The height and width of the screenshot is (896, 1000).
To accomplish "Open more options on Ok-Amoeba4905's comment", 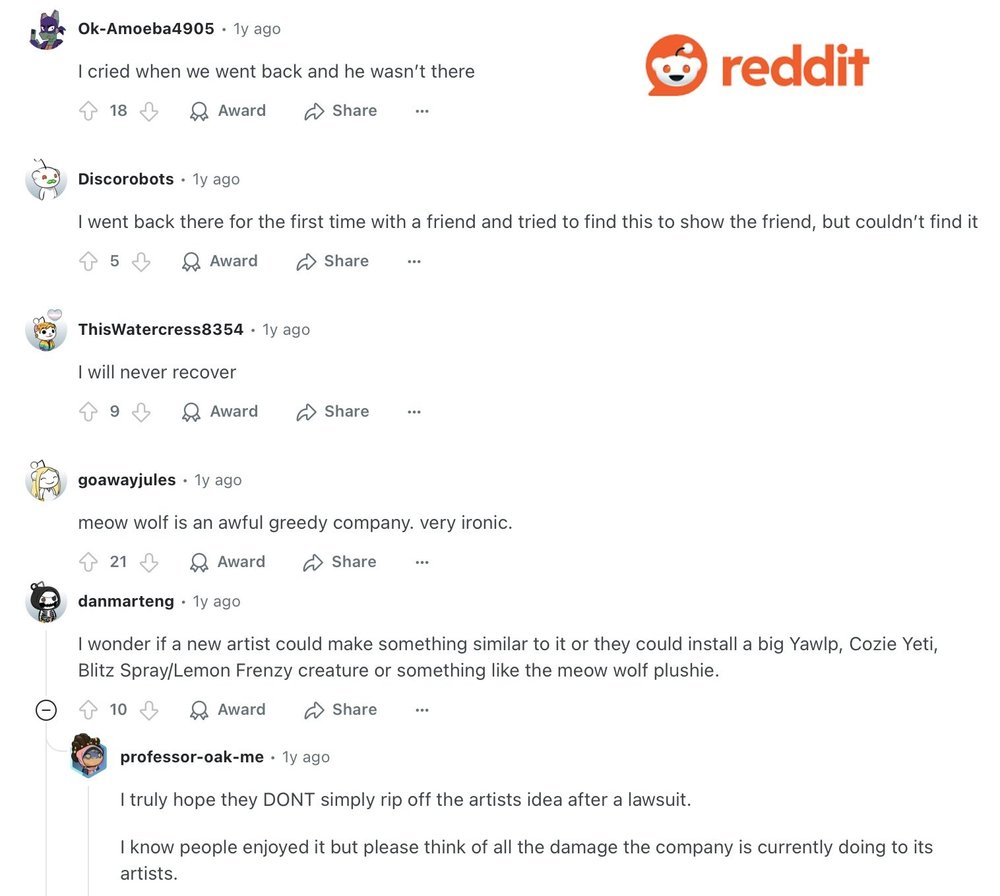I will tap(422, 112).
